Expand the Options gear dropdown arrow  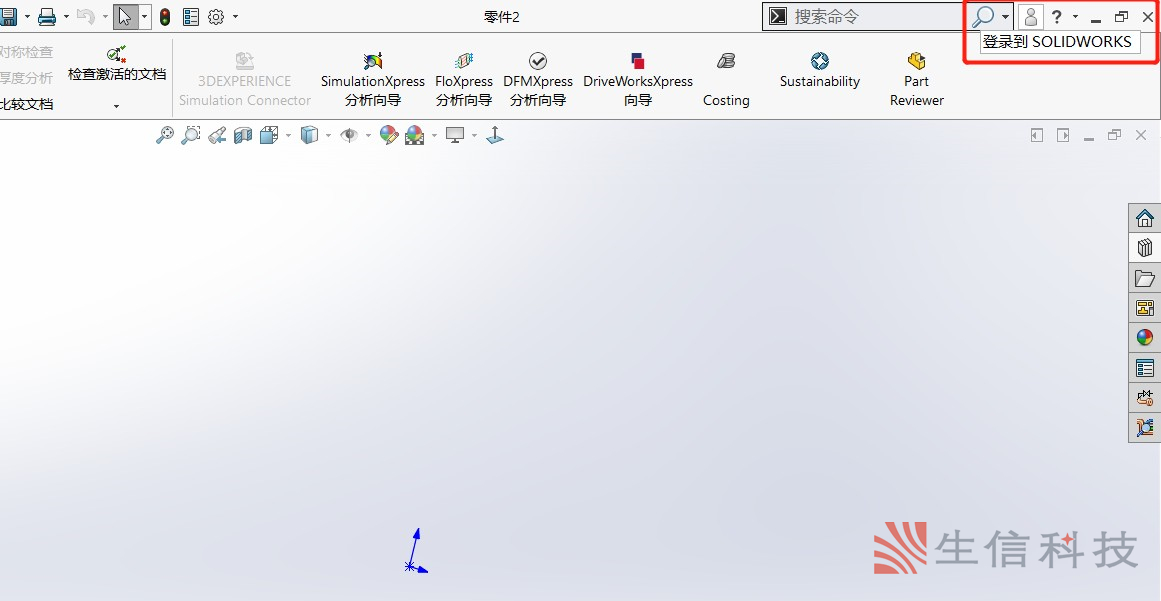point(235,16)
